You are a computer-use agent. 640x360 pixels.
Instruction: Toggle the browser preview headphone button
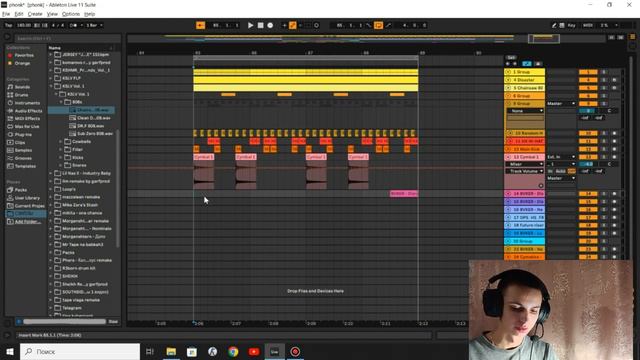(x=19, y=322)
